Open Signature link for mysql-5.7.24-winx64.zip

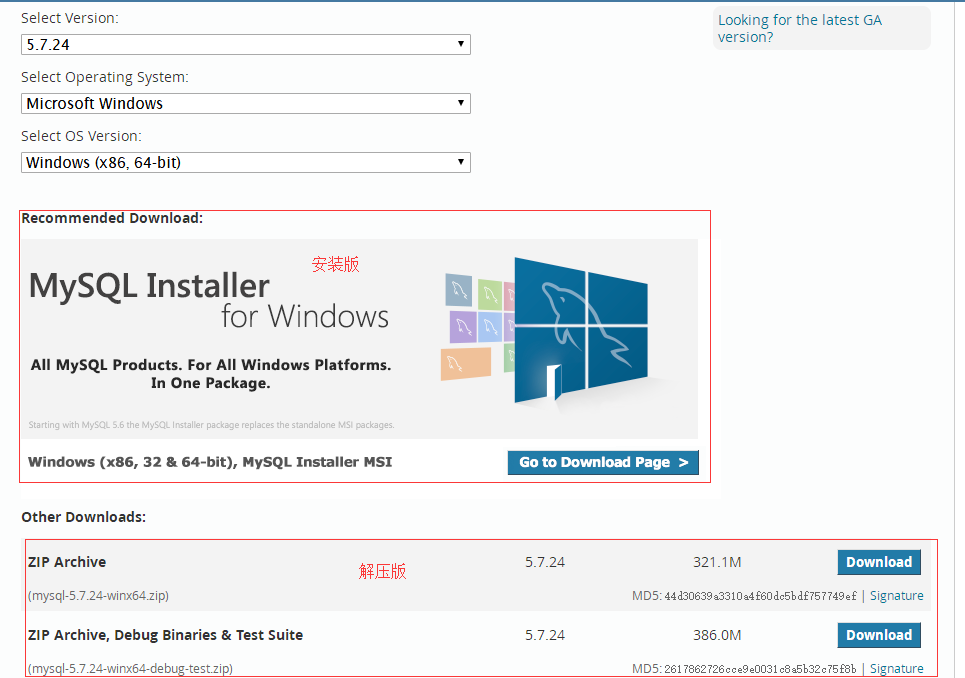pyautogui.click(x=897, y=596)
